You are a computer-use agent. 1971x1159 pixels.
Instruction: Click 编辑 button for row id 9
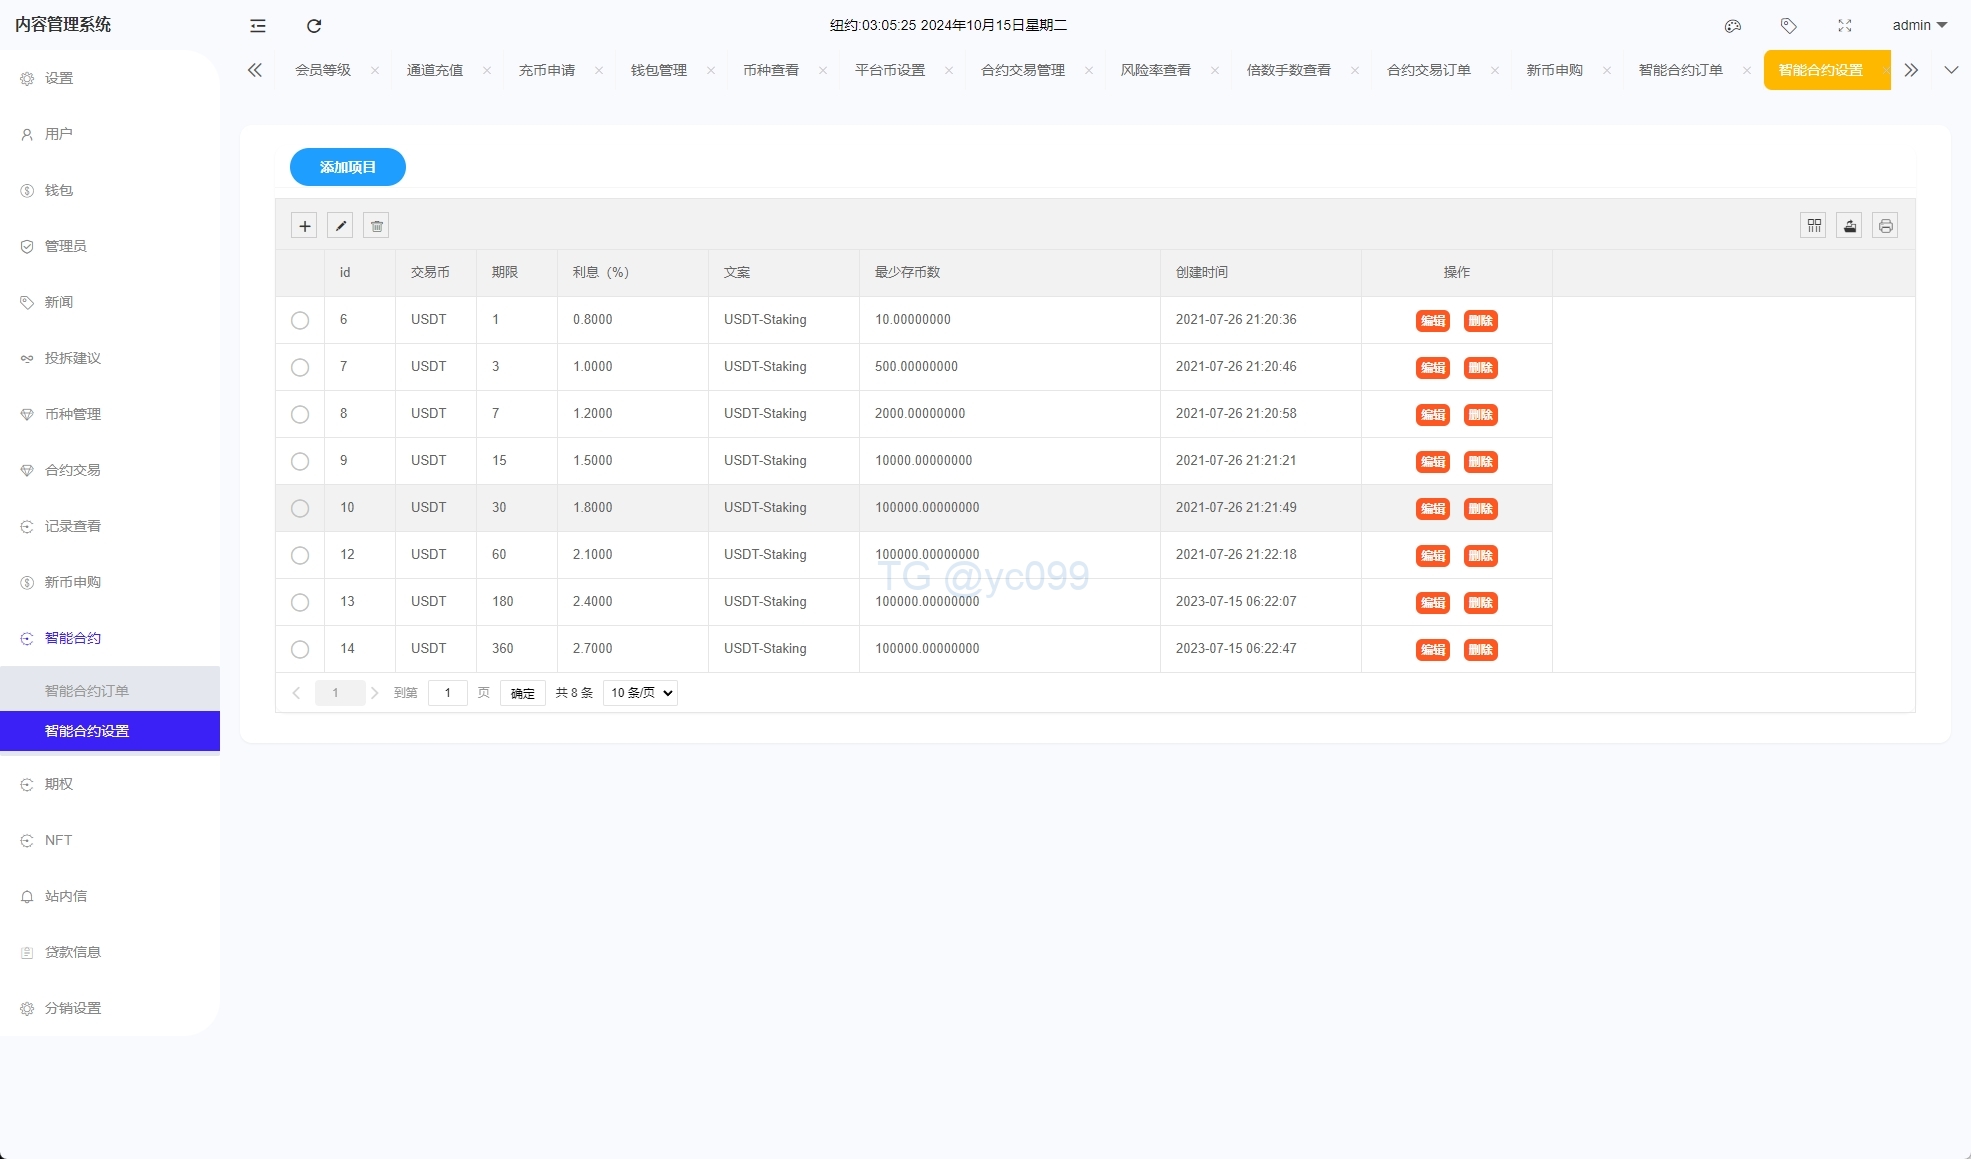[x=1433, y=461]
